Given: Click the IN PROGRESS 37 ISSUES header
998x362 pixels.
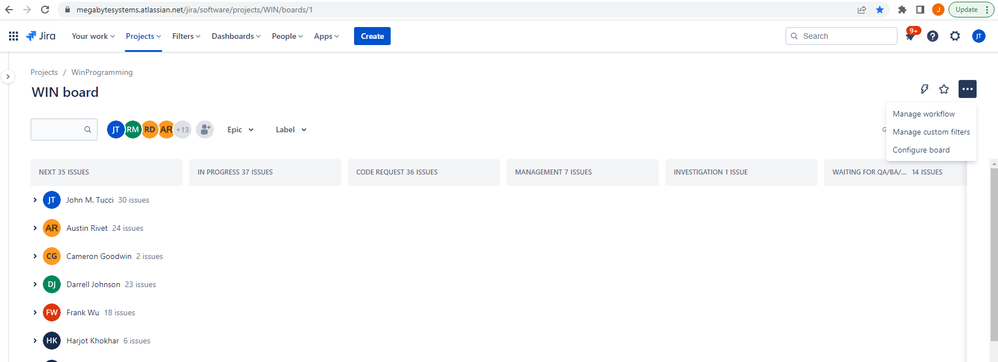Looking at the screenshot, I should click(265, 172).
